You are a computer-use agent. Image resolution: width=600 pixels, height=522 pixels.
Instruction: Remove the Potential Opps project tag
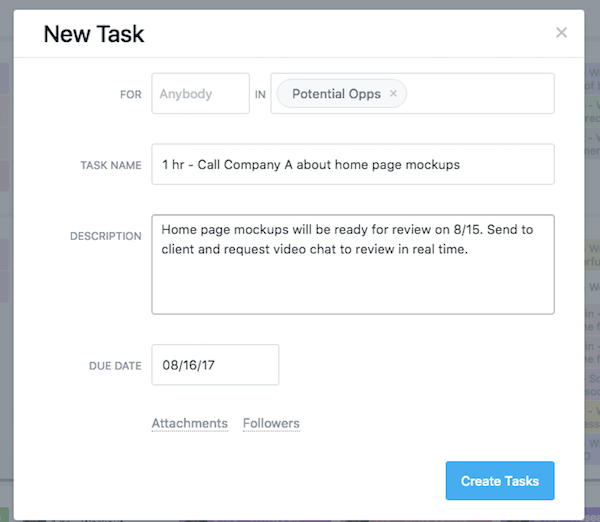click(x=393, y=94)
